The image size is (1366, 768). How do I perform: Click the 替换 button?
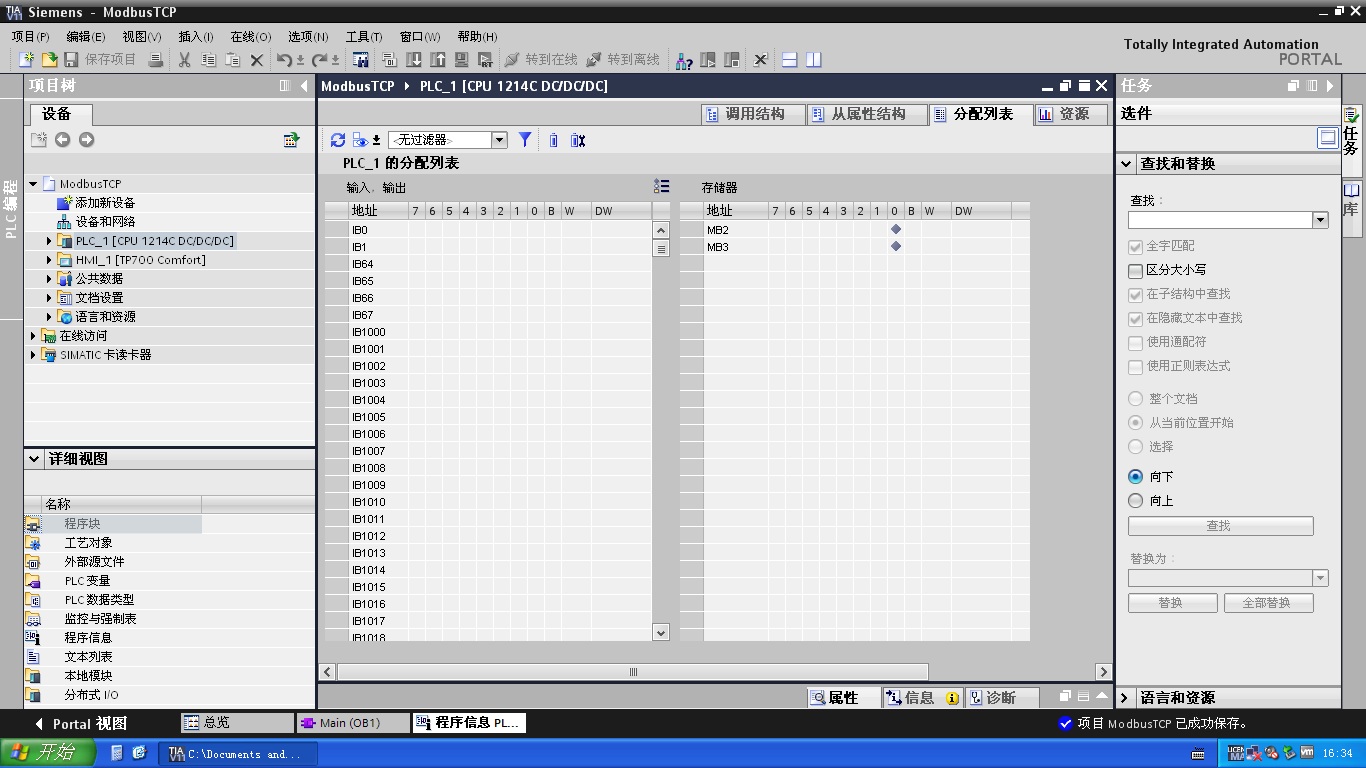click(1172, 603)
